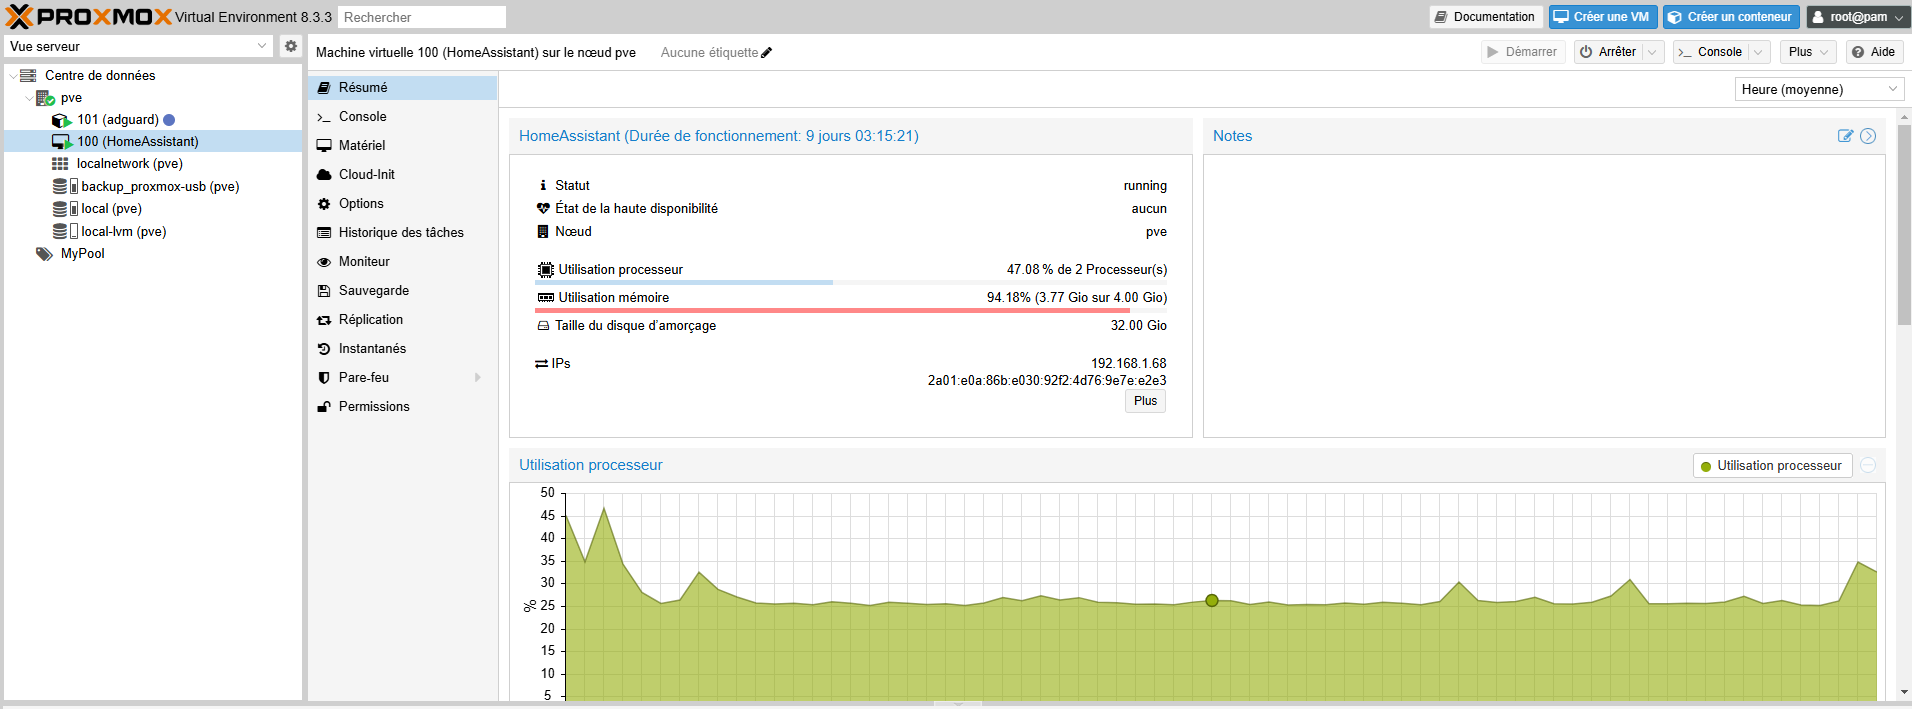
Task: Select the 101 (adguard) container
Action: point(118,120)
